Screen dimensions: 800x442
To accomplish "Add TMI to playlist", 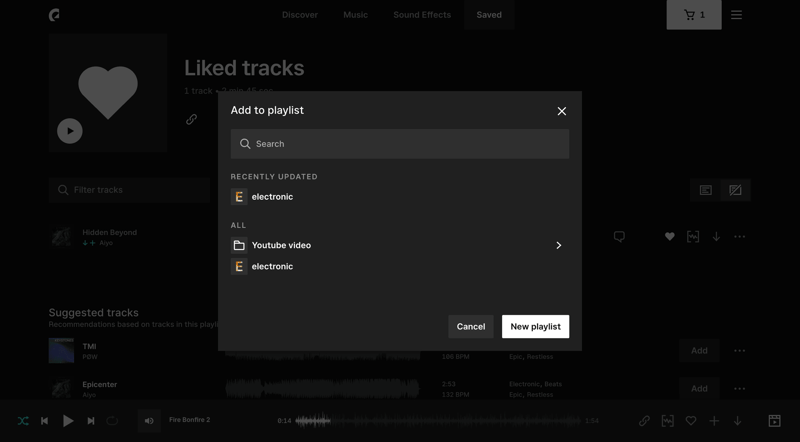I will click(699, 351).
